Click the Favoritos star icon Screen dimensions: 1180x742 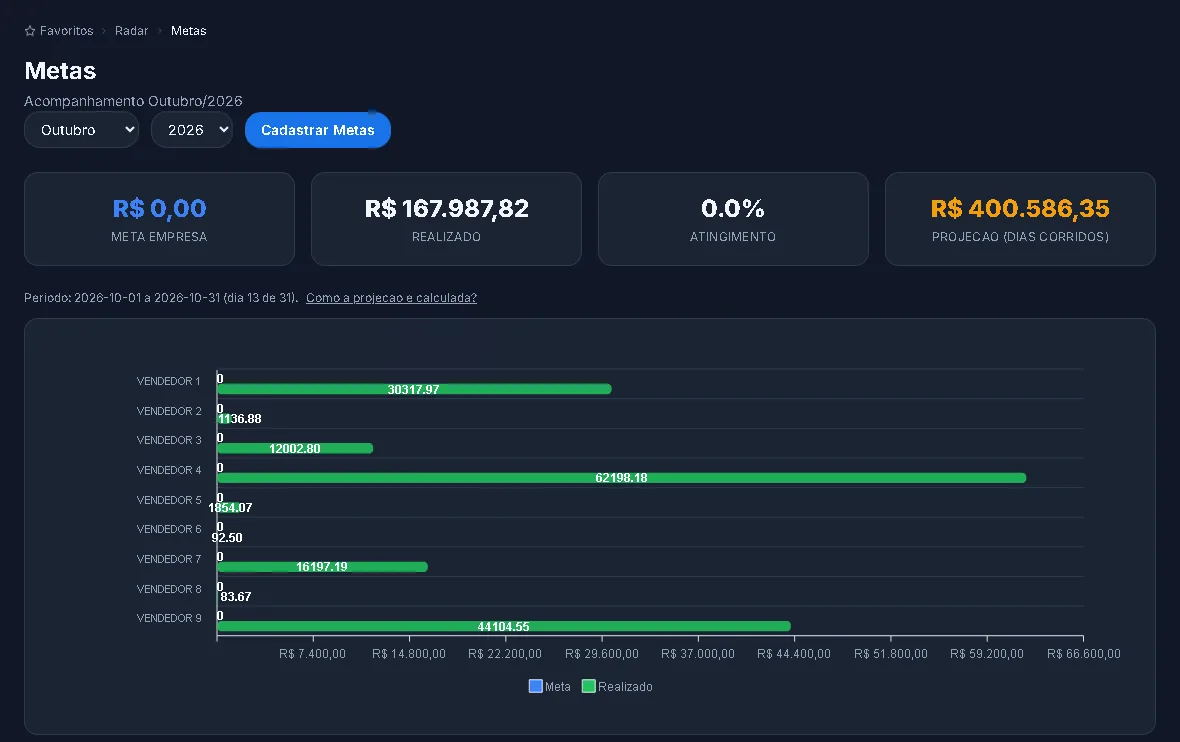click(x=30, y=31)
